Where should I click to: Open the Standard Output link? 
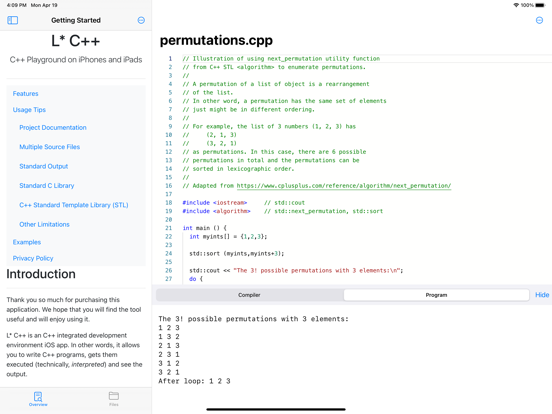pos(44,166)
